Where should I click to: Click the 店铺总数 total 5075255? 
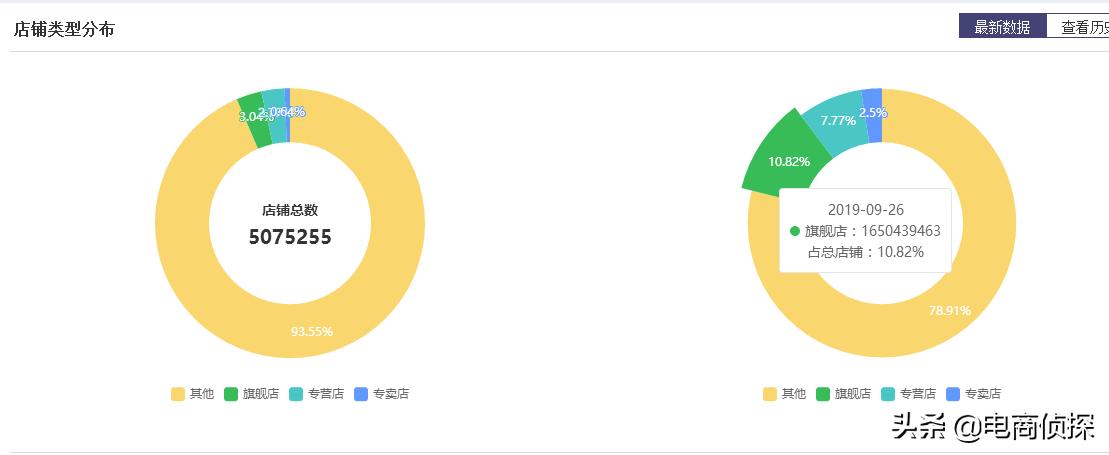pos(290,237)
